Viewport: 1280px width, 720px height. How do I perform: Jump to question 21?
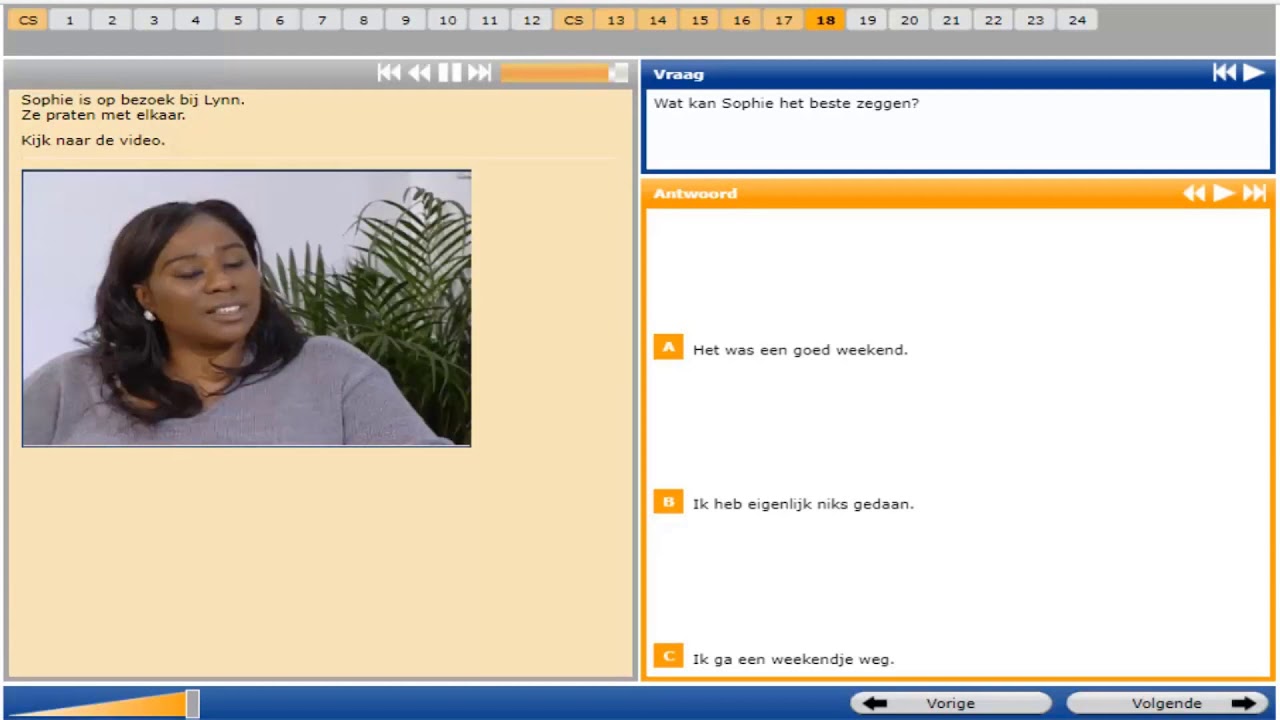951,20
